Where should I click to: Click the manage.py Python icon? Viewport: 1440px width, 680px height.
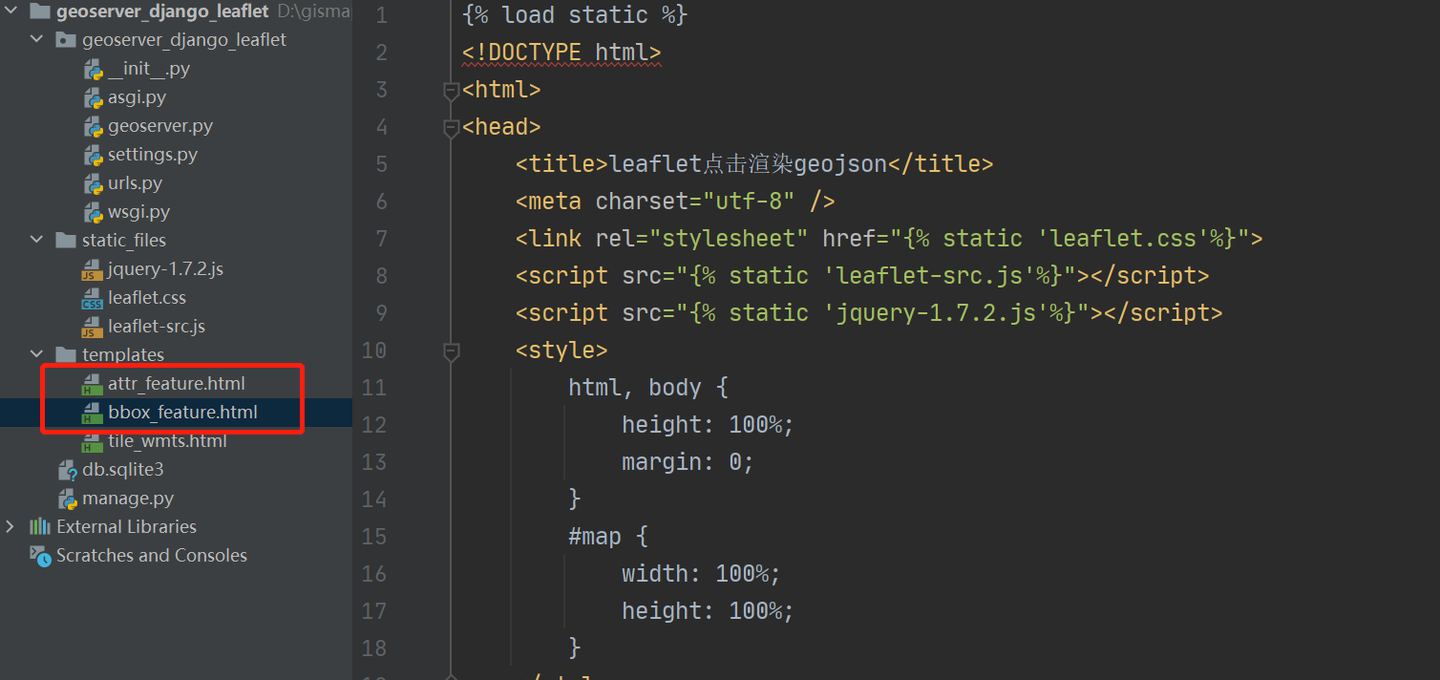67,498
